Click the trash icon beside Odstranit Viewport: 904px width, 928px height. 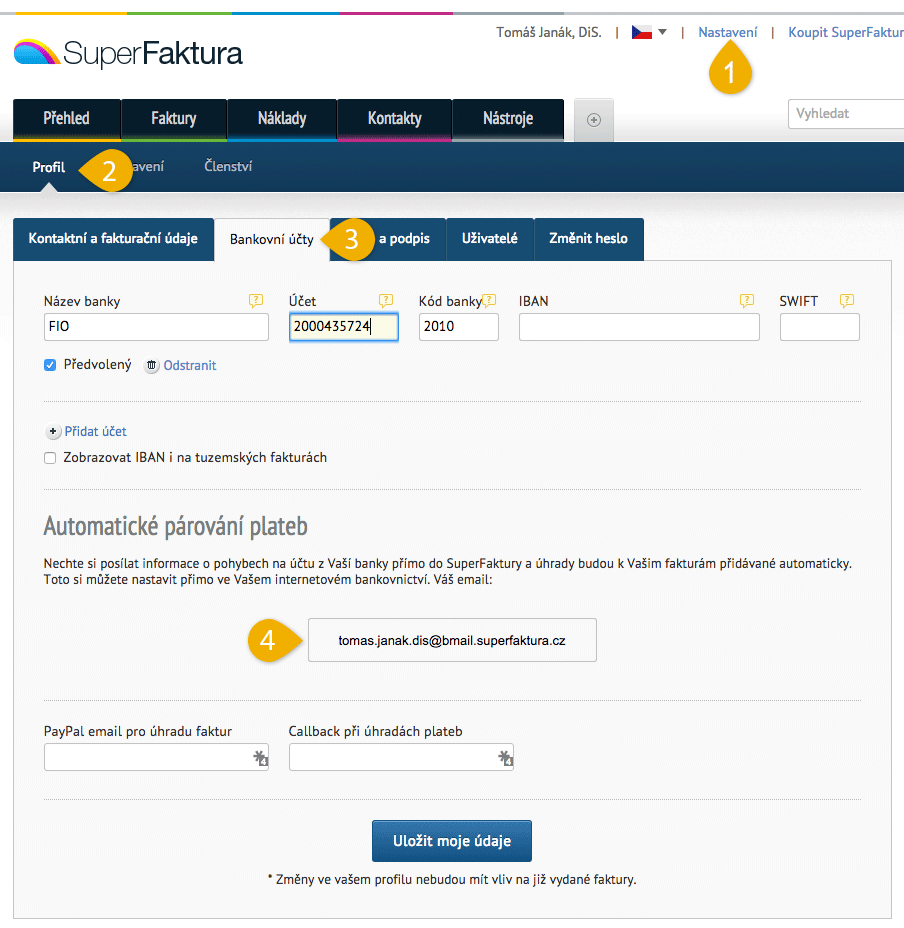[x=152, y=366]
